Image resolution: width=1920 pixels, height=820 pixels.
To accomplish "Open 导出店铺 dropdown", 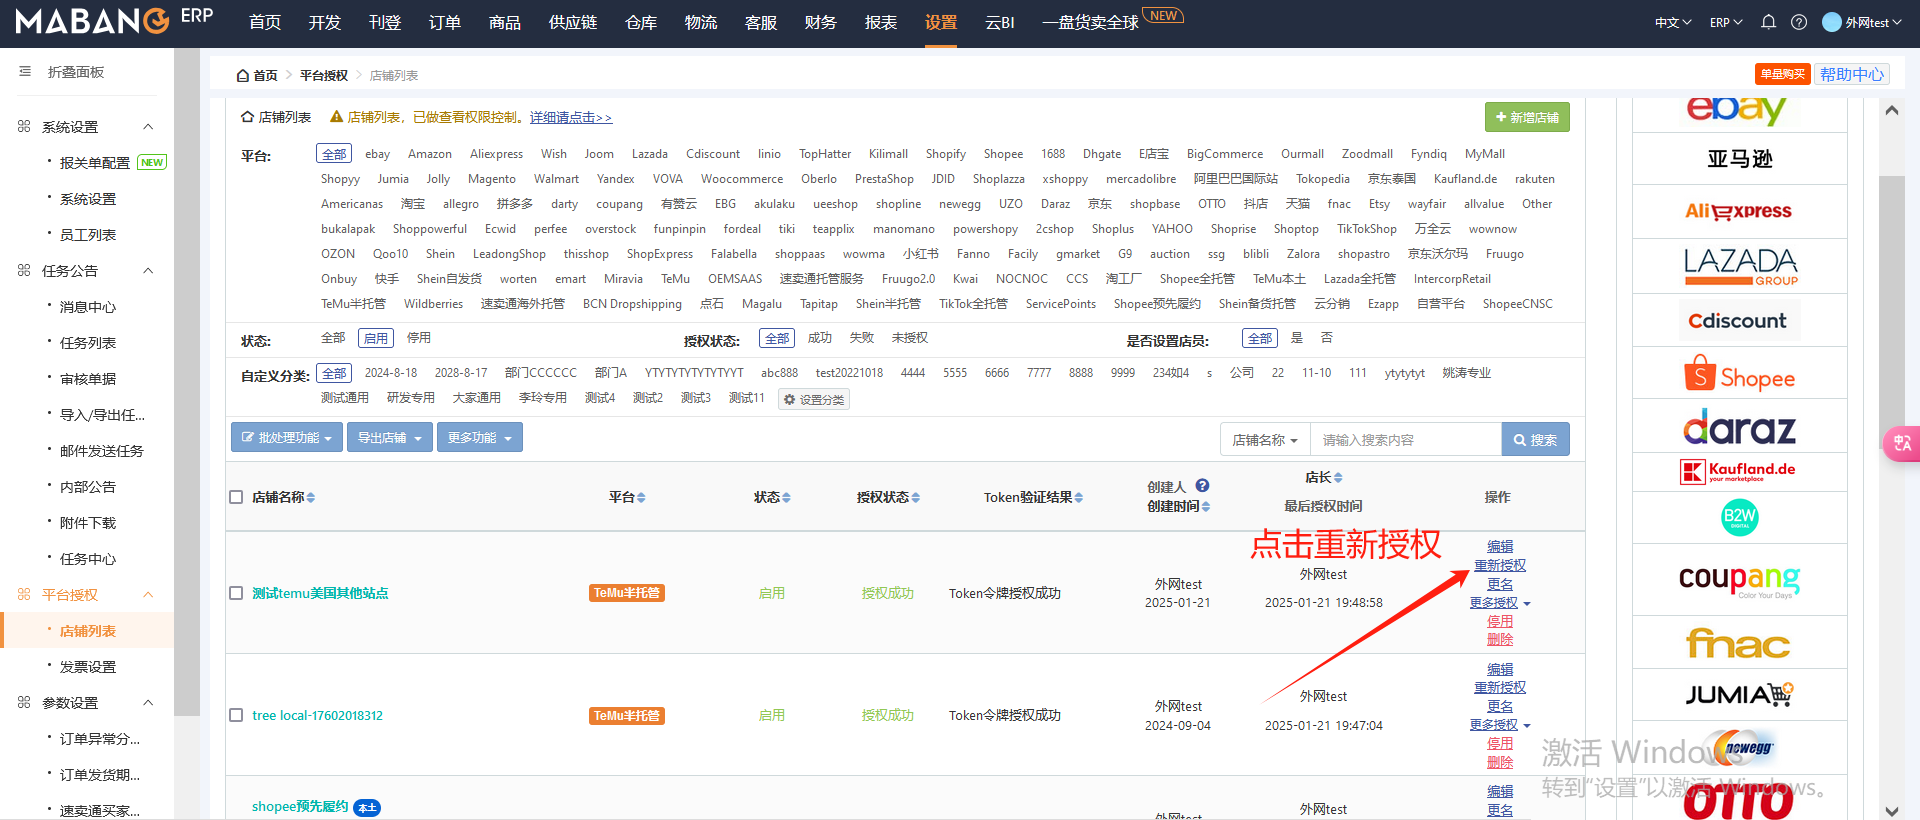I will click(390, 438).
